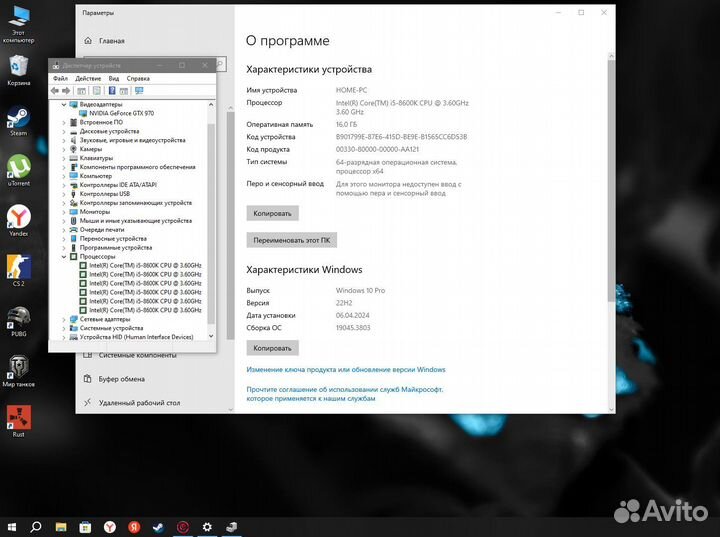The height and width of the screenshot is (537, 720).
Task: Click the Windows 10 Pro edition value
Action: pyautogui.click(x=360, y=290)
